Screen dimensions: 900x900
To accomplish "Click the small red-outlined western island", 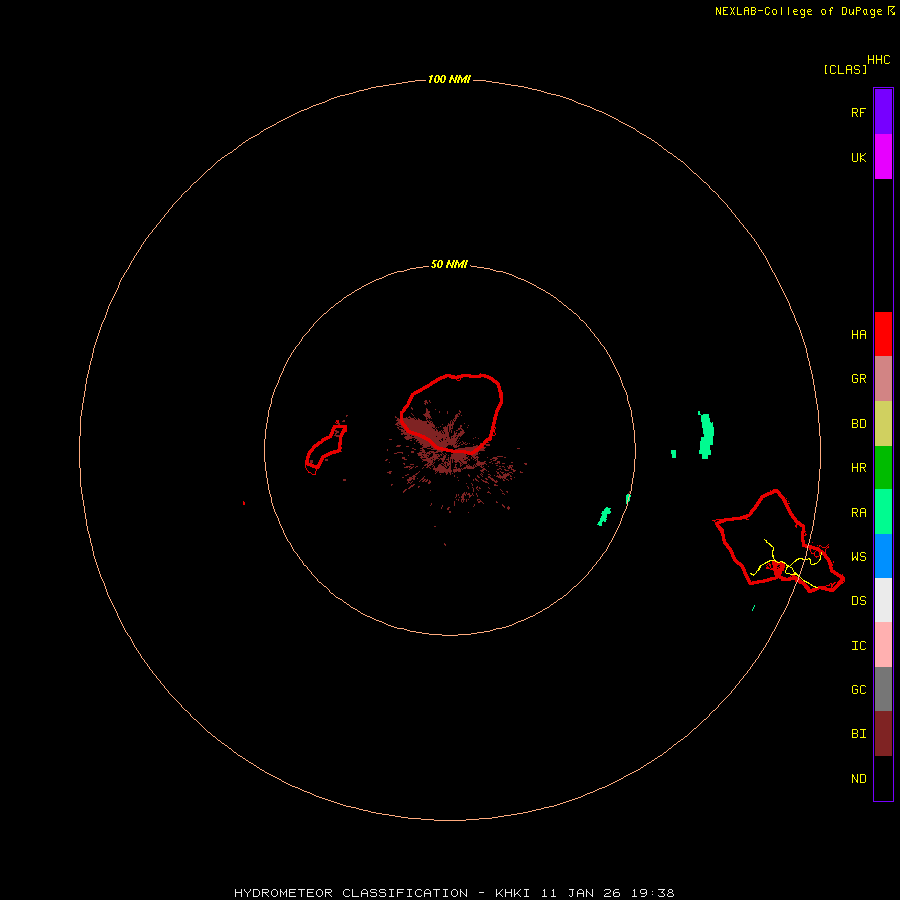I will pyautogui.click(x=325, y=449).
